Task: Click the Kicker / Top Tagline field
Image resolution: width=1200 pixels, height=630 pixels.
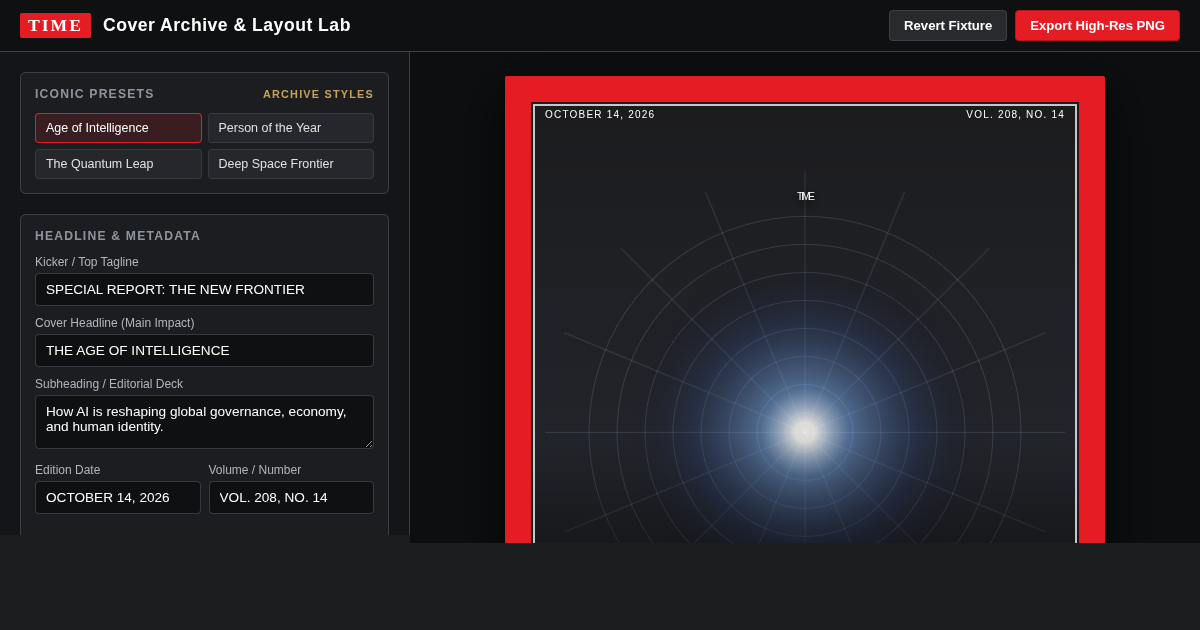Action: point(204,289)
